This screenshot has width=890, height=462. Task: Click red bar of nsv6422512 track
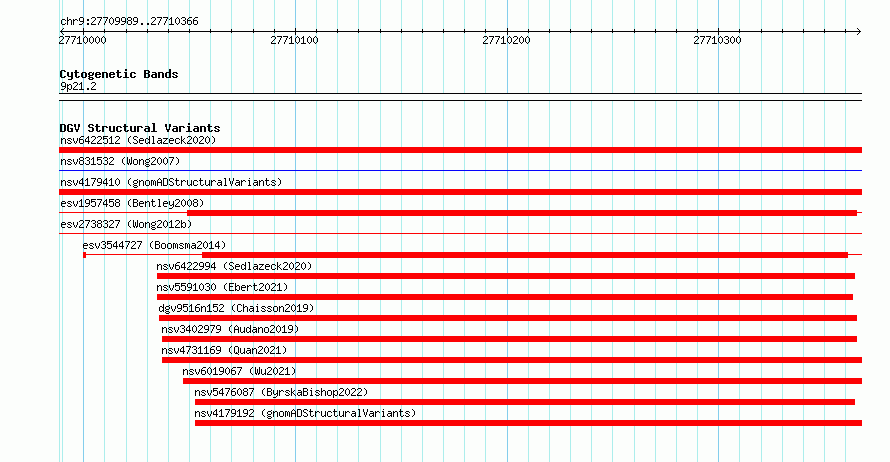pyautogui.click(x=460, y=150)
